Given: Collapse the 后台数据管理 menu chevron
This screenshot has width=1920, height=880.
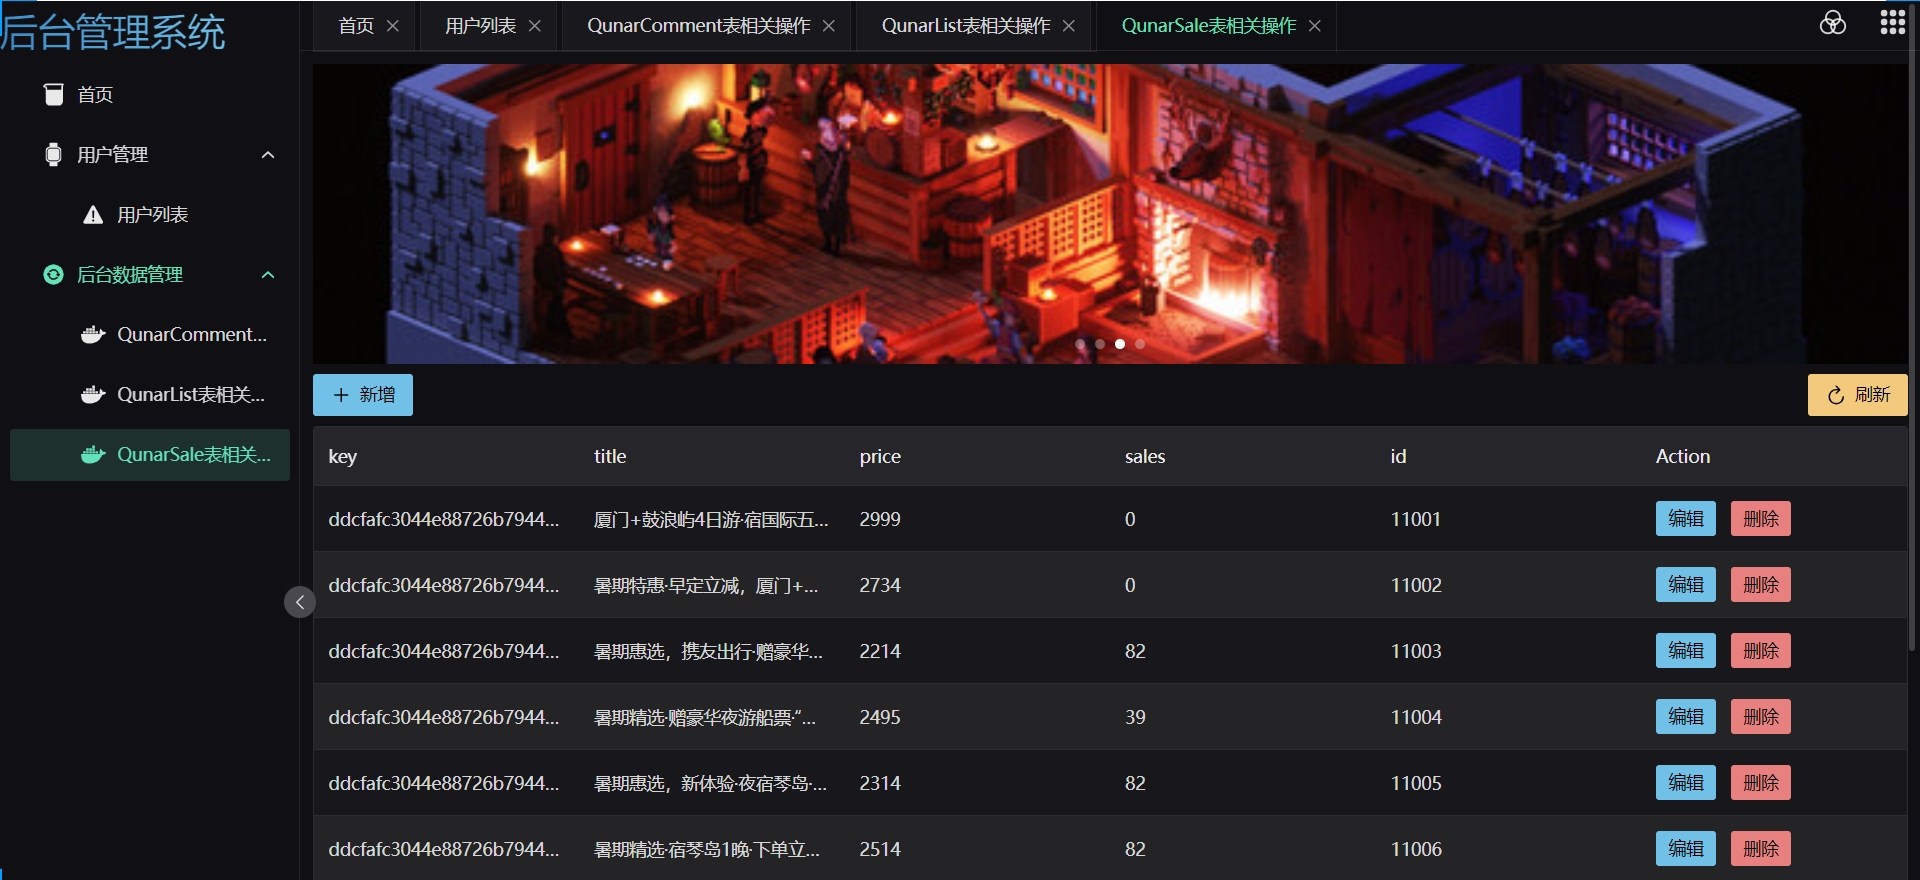Looking at the screenshot, I should click(268, 275).
